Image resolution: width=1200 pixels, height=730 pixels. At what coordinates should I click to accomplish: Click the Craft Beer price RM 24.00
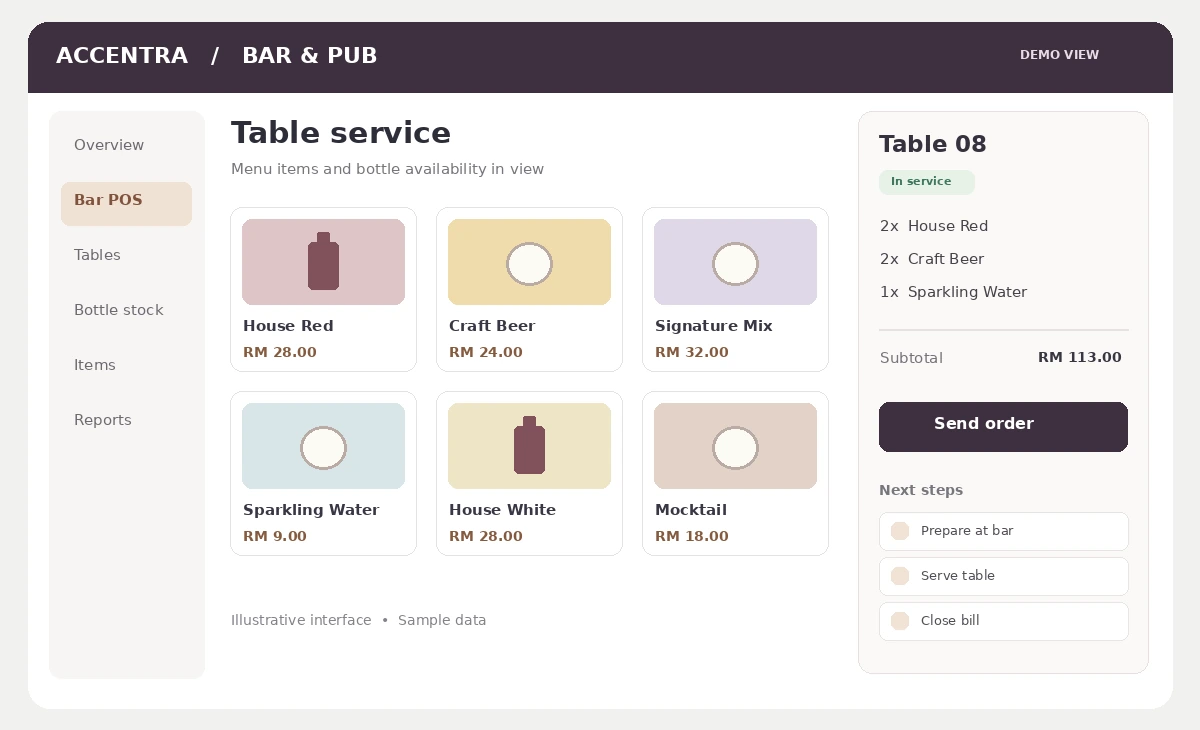(x=486, y=352)
